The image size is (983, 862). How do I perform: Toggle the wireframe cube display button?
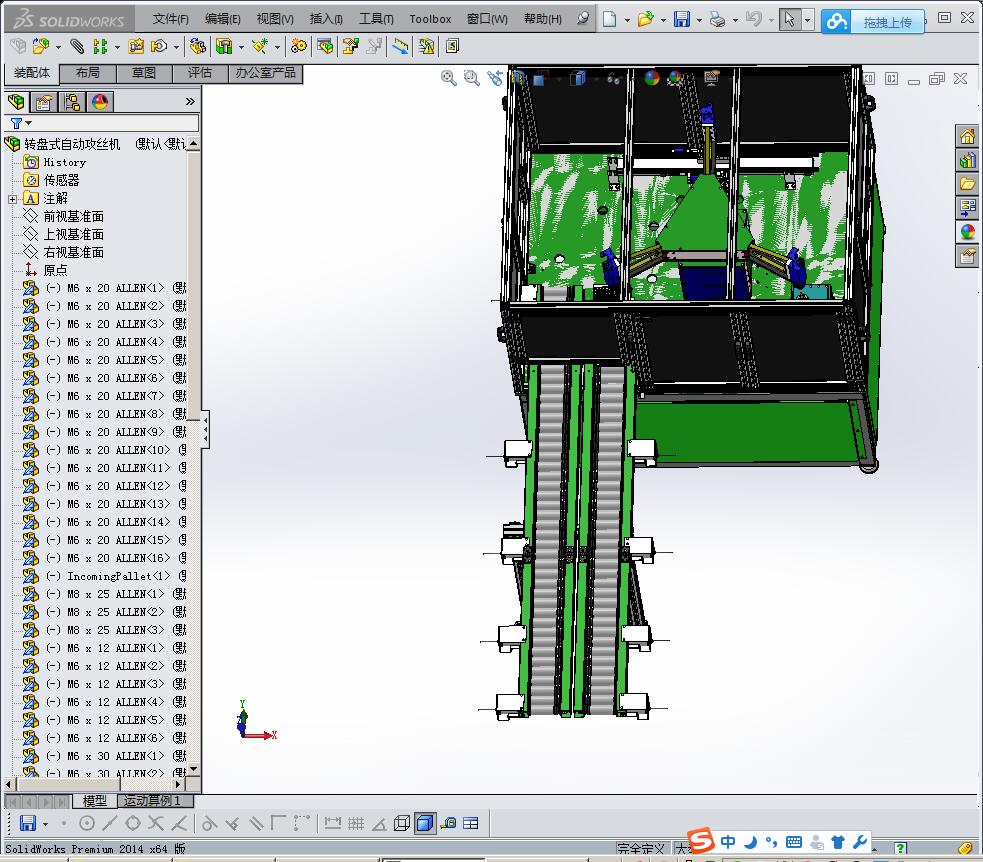click(x=402, y=823)
